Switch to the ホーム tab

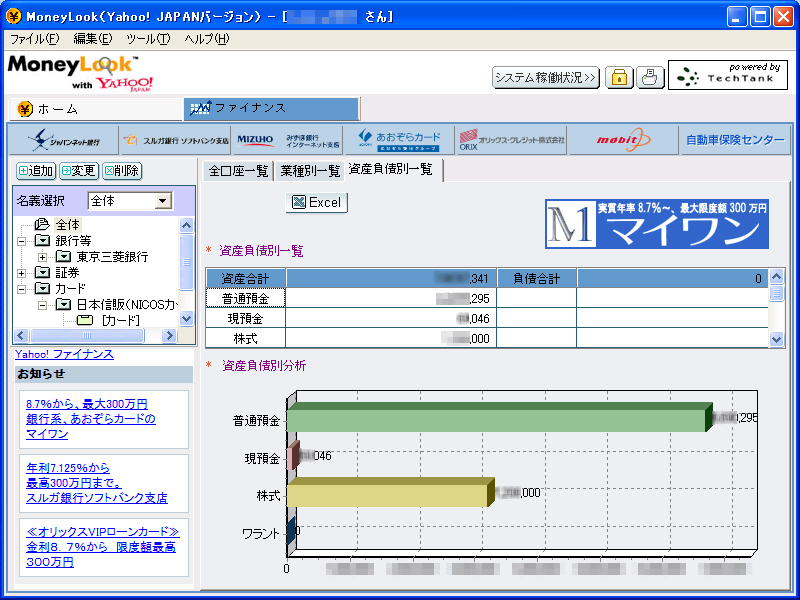click(x=95, y=109)
